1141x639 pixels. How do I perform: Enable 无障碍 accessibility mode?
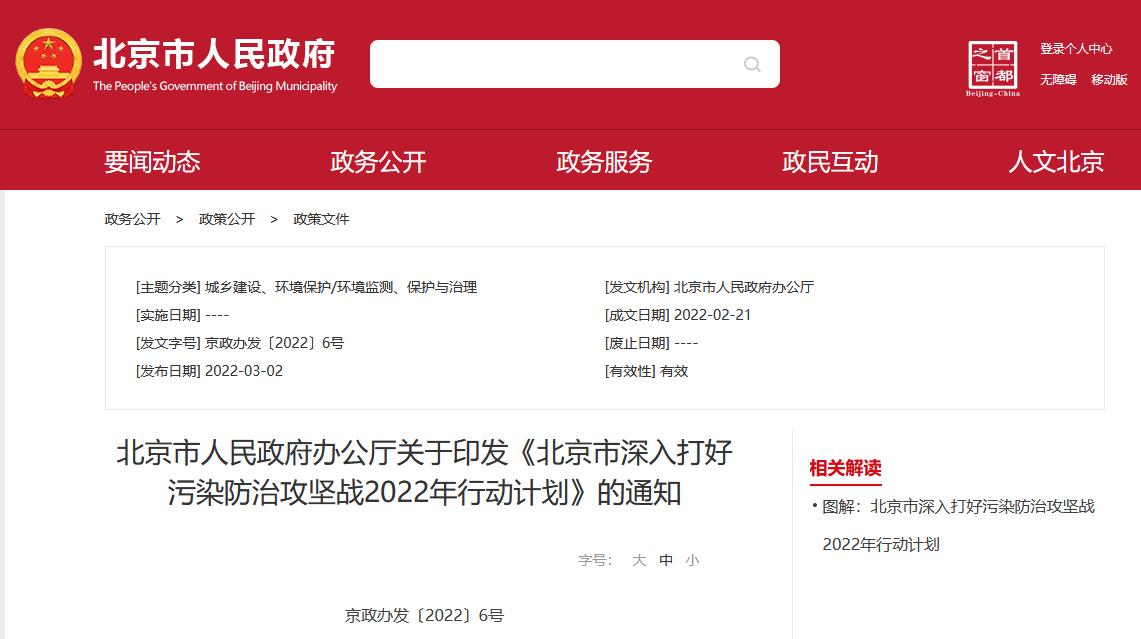tap(1058, 80)
